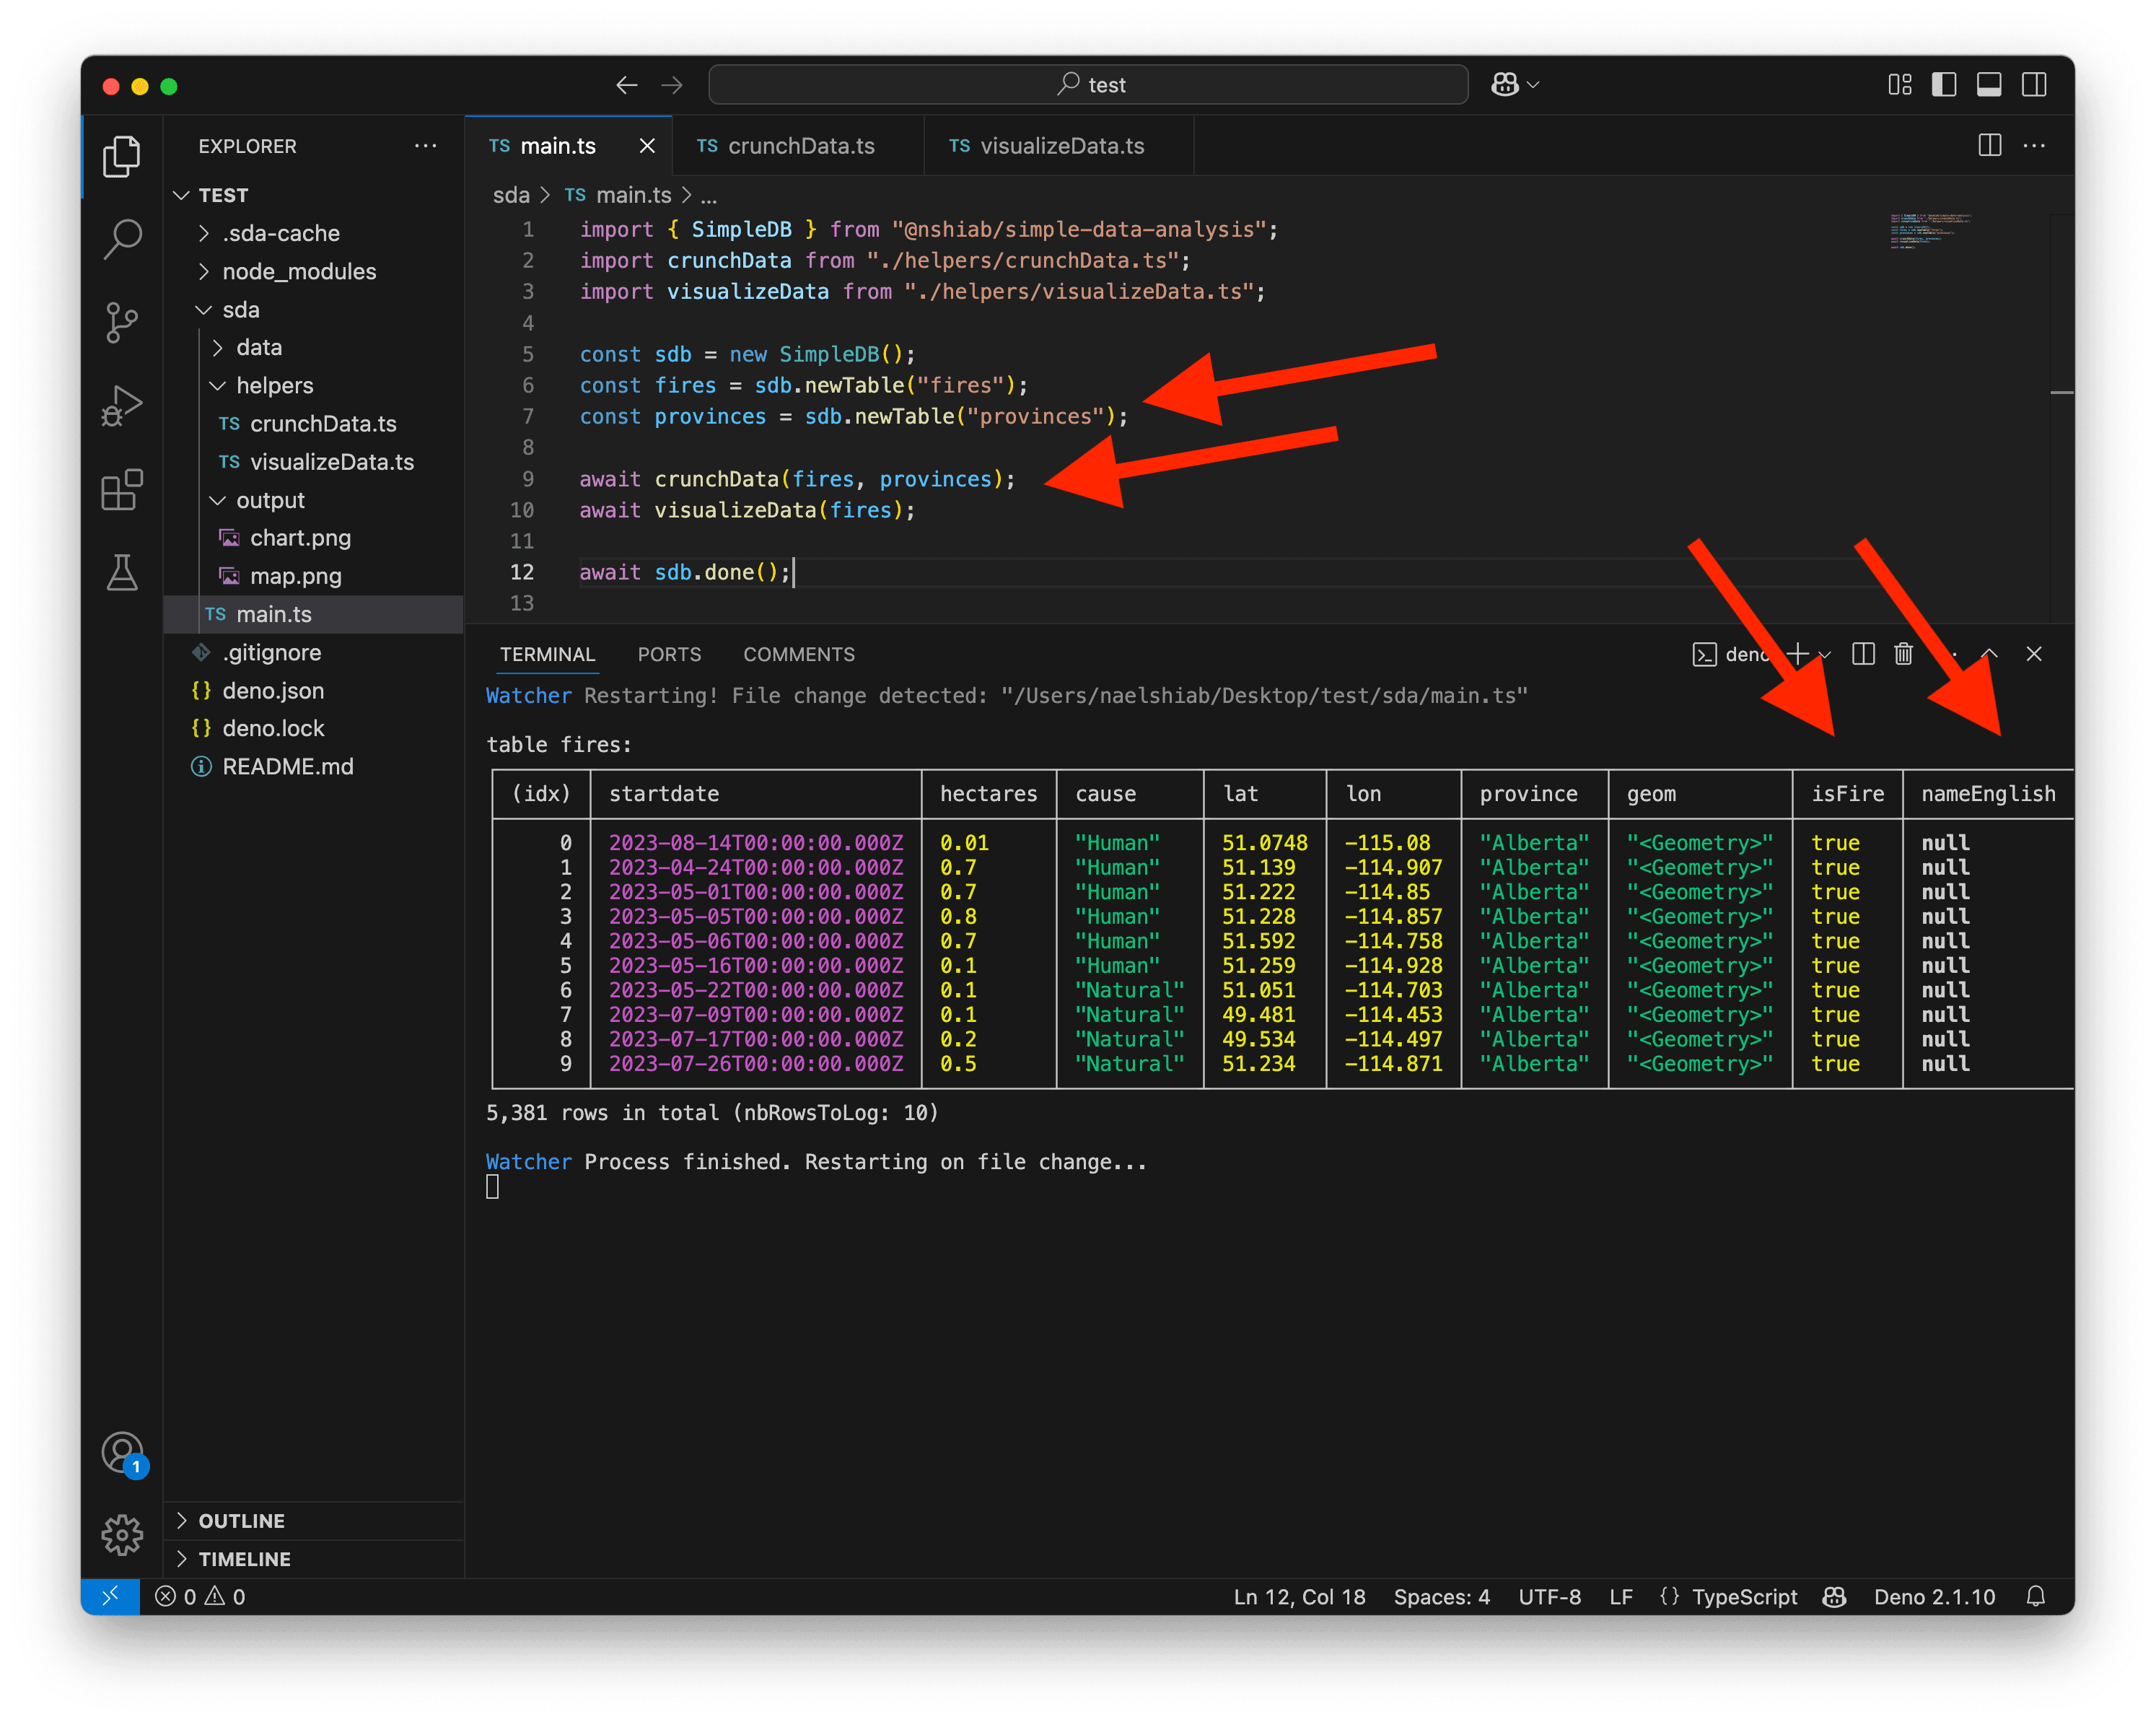Kill terminal with trash icon

pos(1903,654)
